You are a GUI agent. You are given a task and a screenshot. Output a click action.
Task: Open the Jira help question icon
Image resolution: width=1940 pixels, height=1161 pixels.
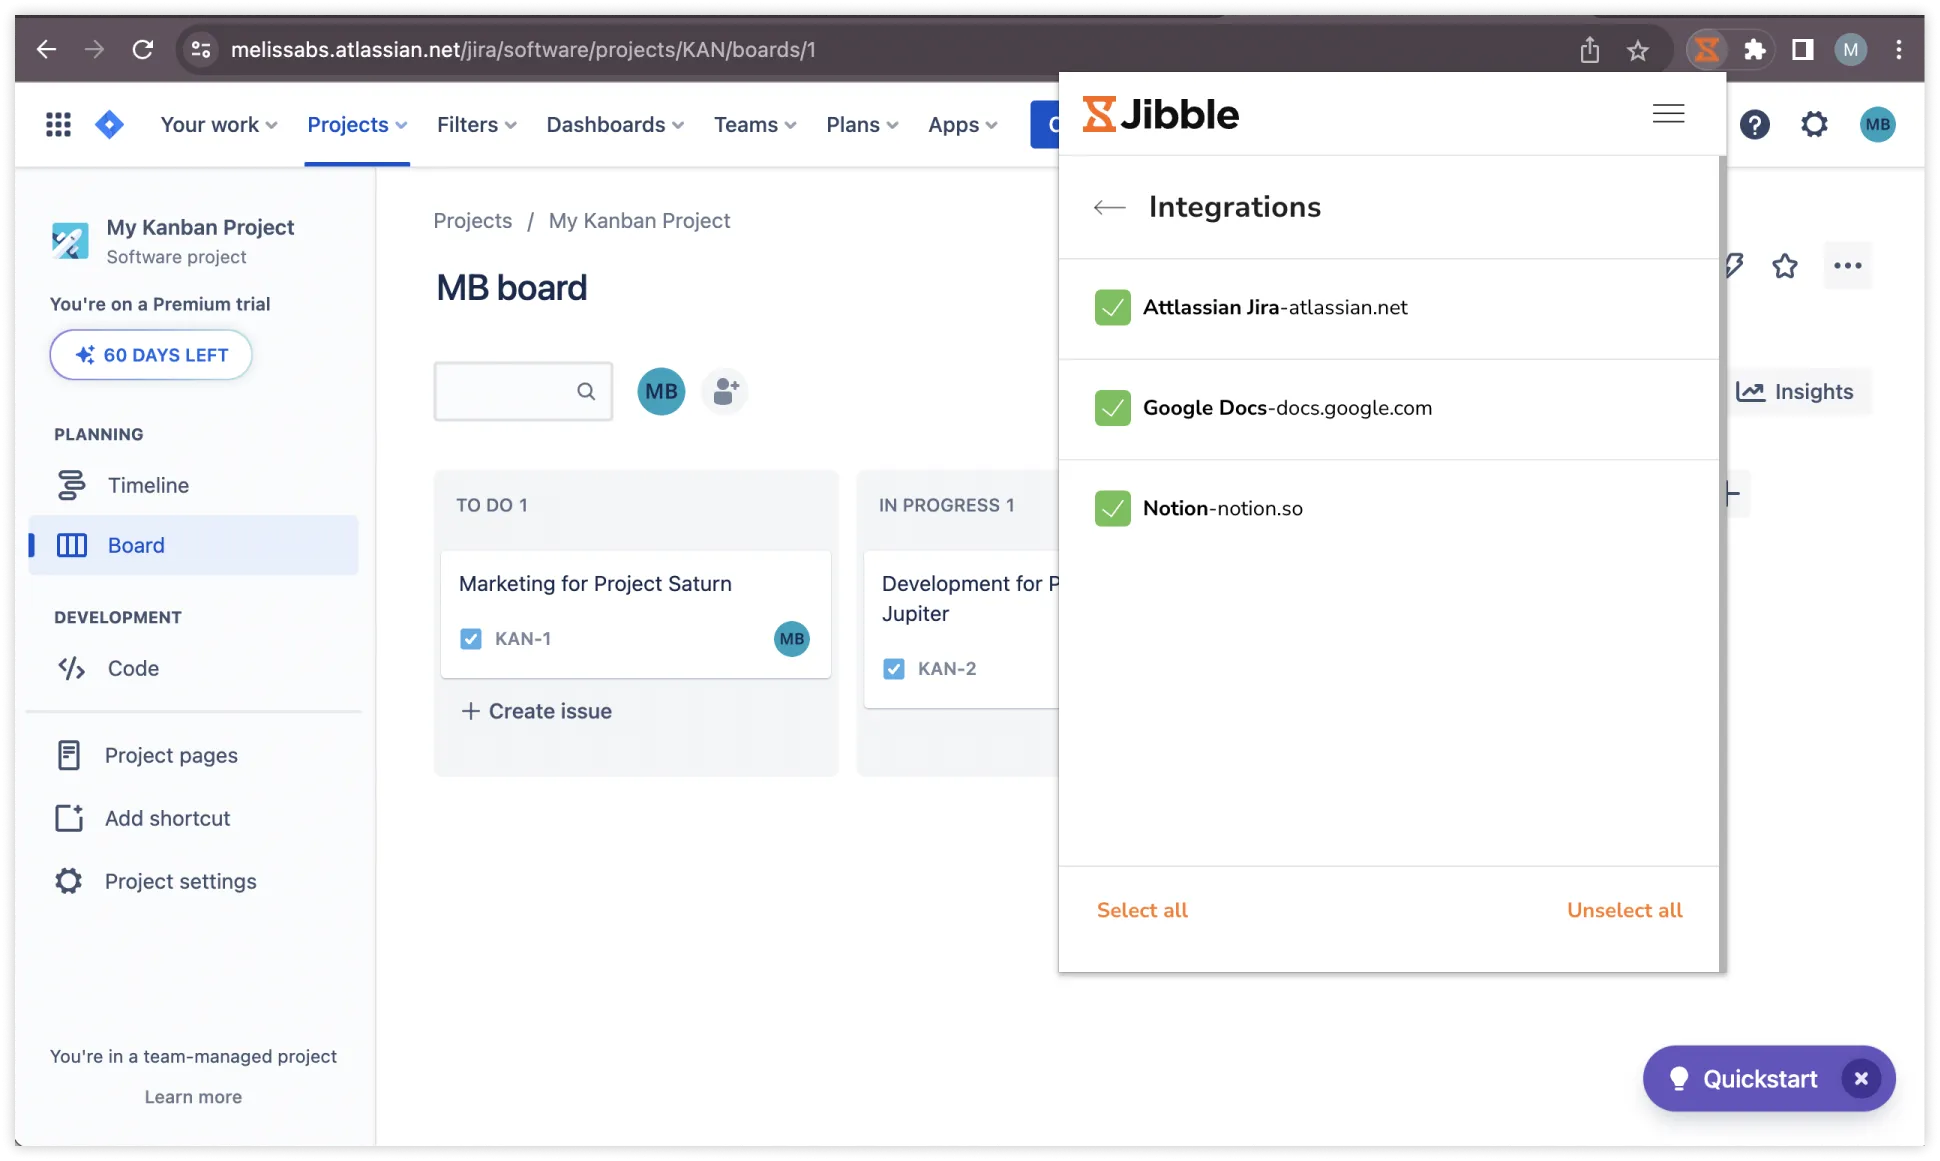(1754, 125)
